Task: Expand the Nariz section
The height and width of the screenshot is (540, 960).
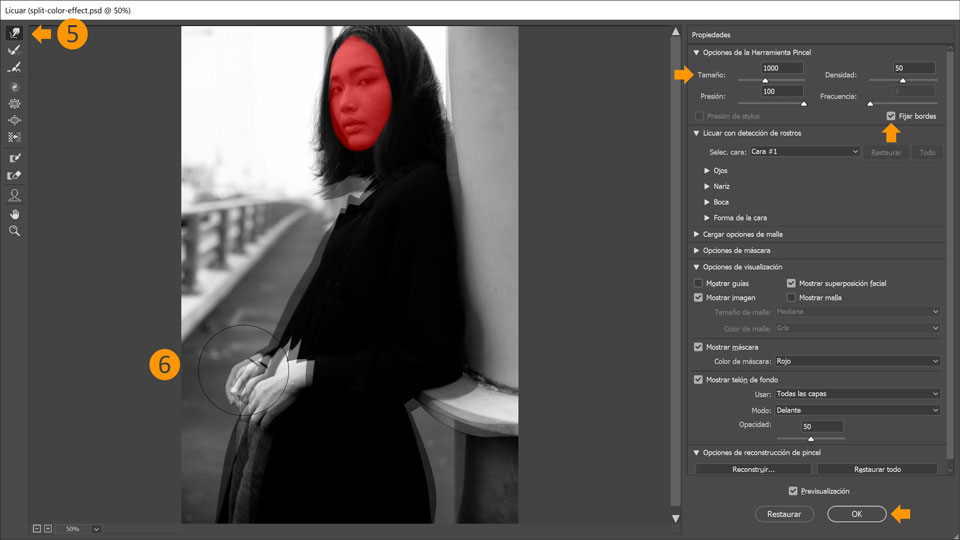Action: pyautogui.click(x=707, y=186)
